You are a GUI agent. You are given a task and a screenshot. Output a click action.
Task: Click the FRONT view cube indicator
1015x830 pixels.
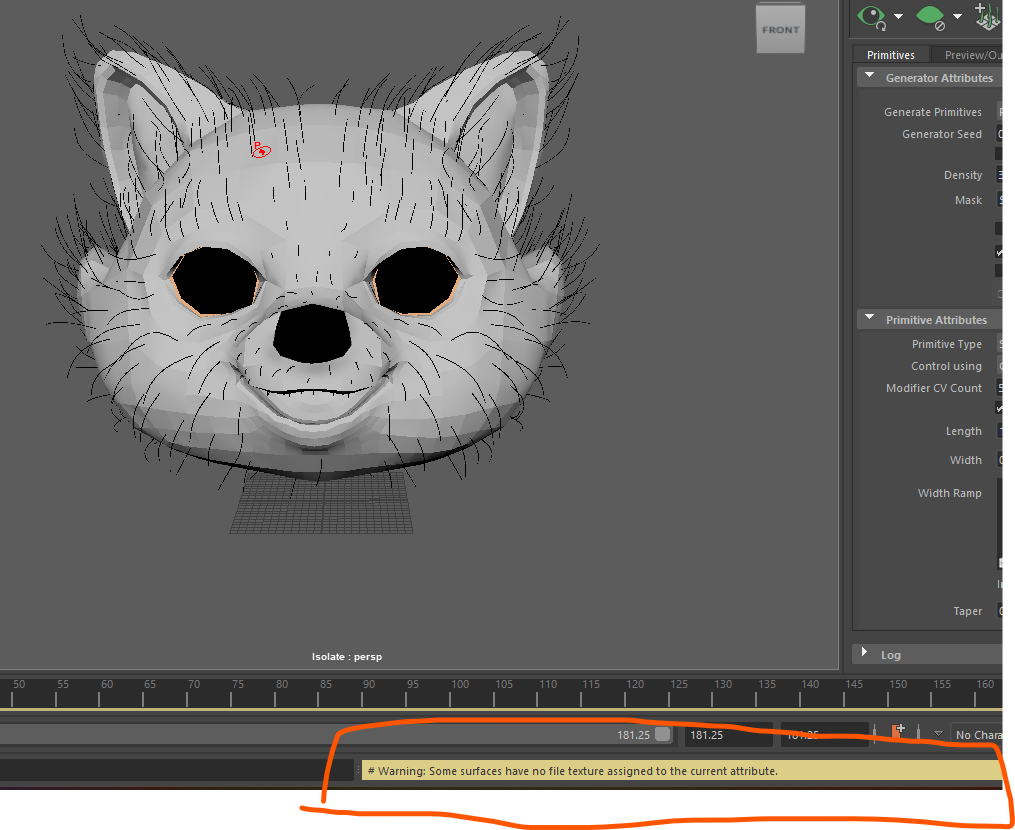pos(780,27)
